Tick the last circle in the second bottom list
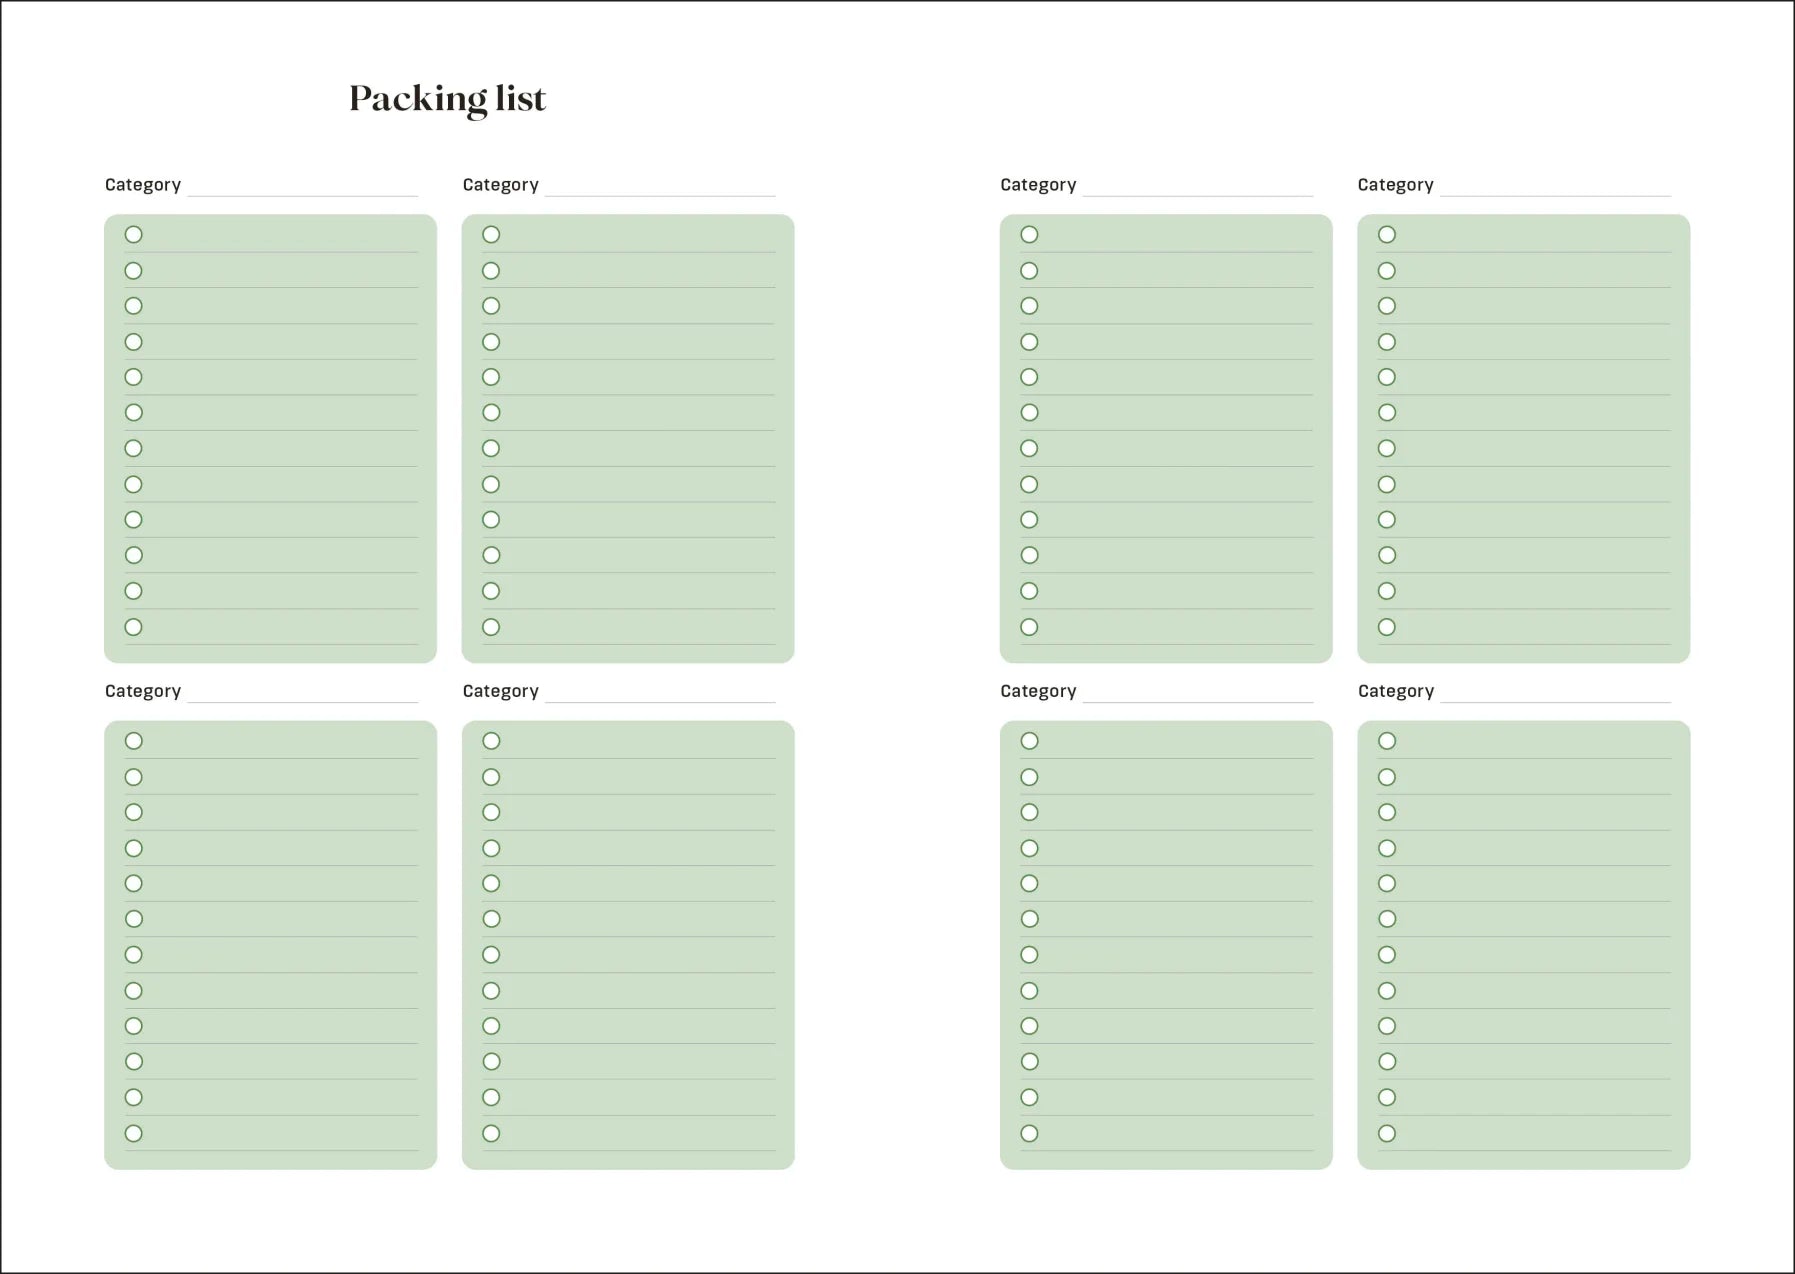The height and width of the screenshot is (1274, 1795). point(491,1133)
